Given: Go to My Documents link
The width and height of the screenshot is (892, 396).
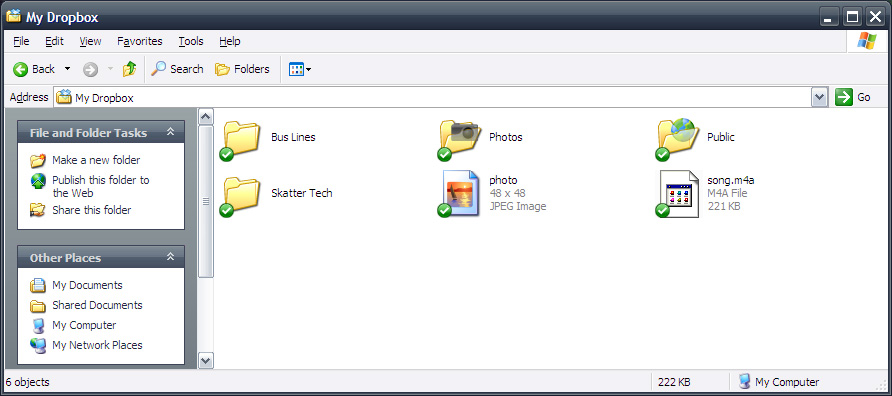Looking at the screenshot, I should click(87, 285).
